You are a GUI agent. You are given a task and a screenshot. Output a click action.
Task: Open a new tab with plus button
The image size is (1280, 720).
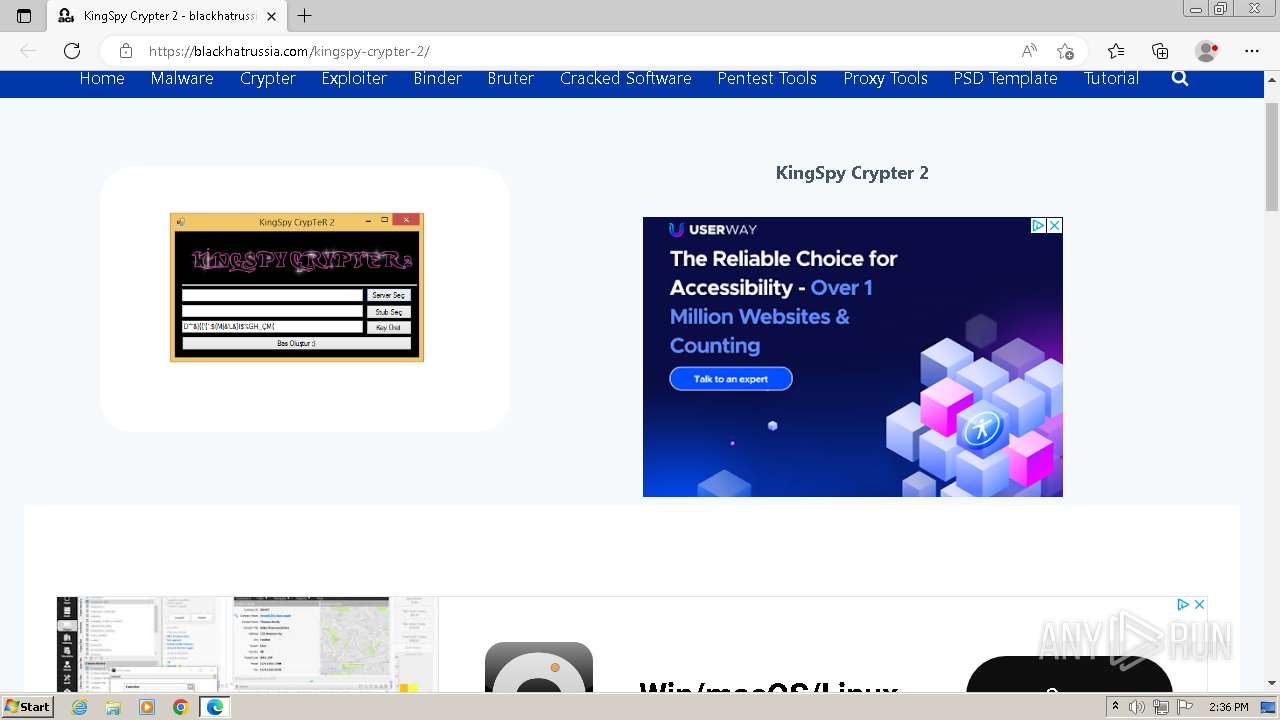click(x=305, y=15)
